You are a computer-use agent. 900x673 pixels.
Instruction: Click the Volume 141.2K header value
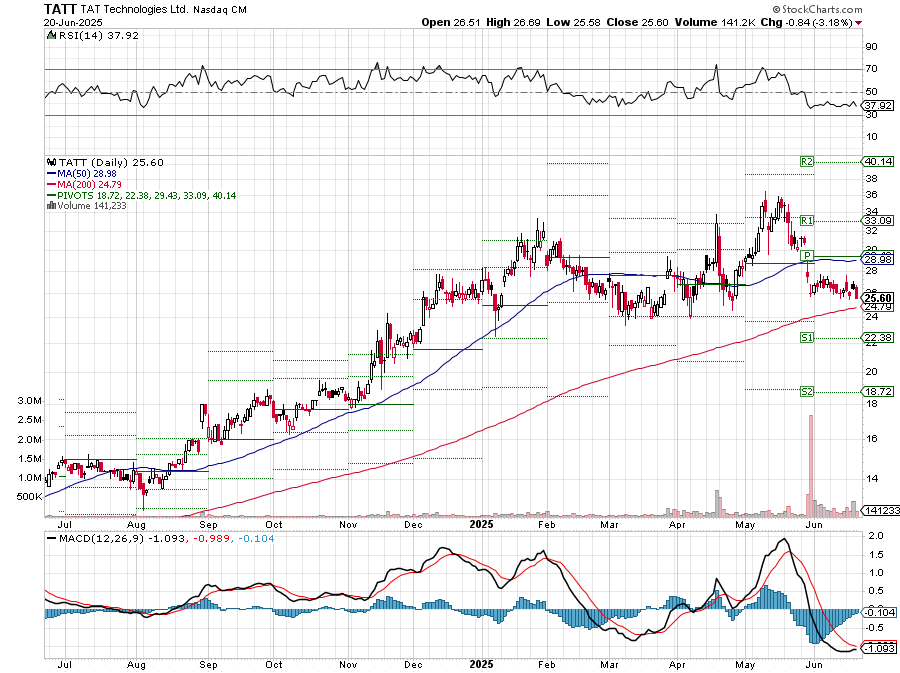pyautogui.click(x=715, y=22)
